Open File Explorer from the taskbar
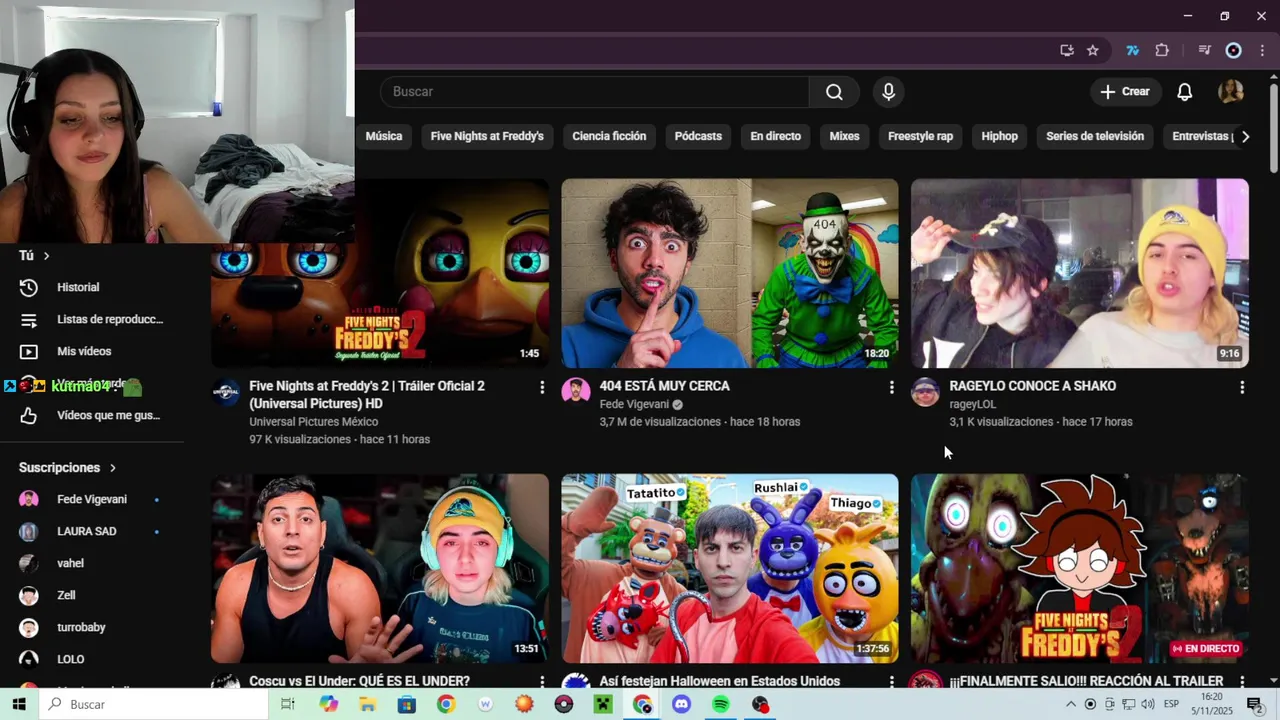 point(368,705)
